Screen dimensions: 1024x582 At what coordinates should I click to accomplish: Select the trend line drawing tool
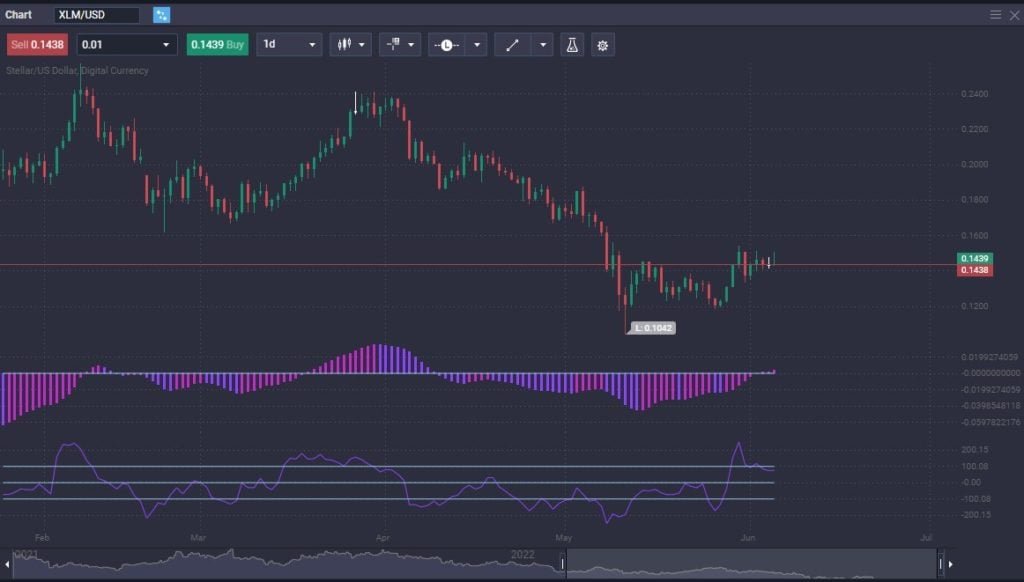pyautogui.click(x=512, y=44)
